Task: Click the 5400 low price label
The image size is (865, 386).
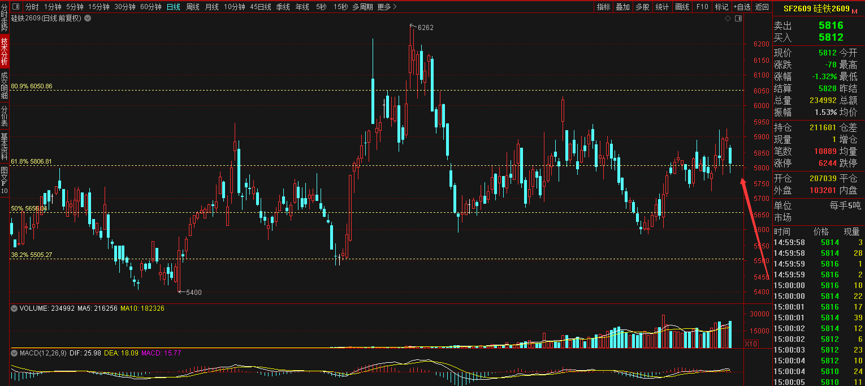Action: 193,293
